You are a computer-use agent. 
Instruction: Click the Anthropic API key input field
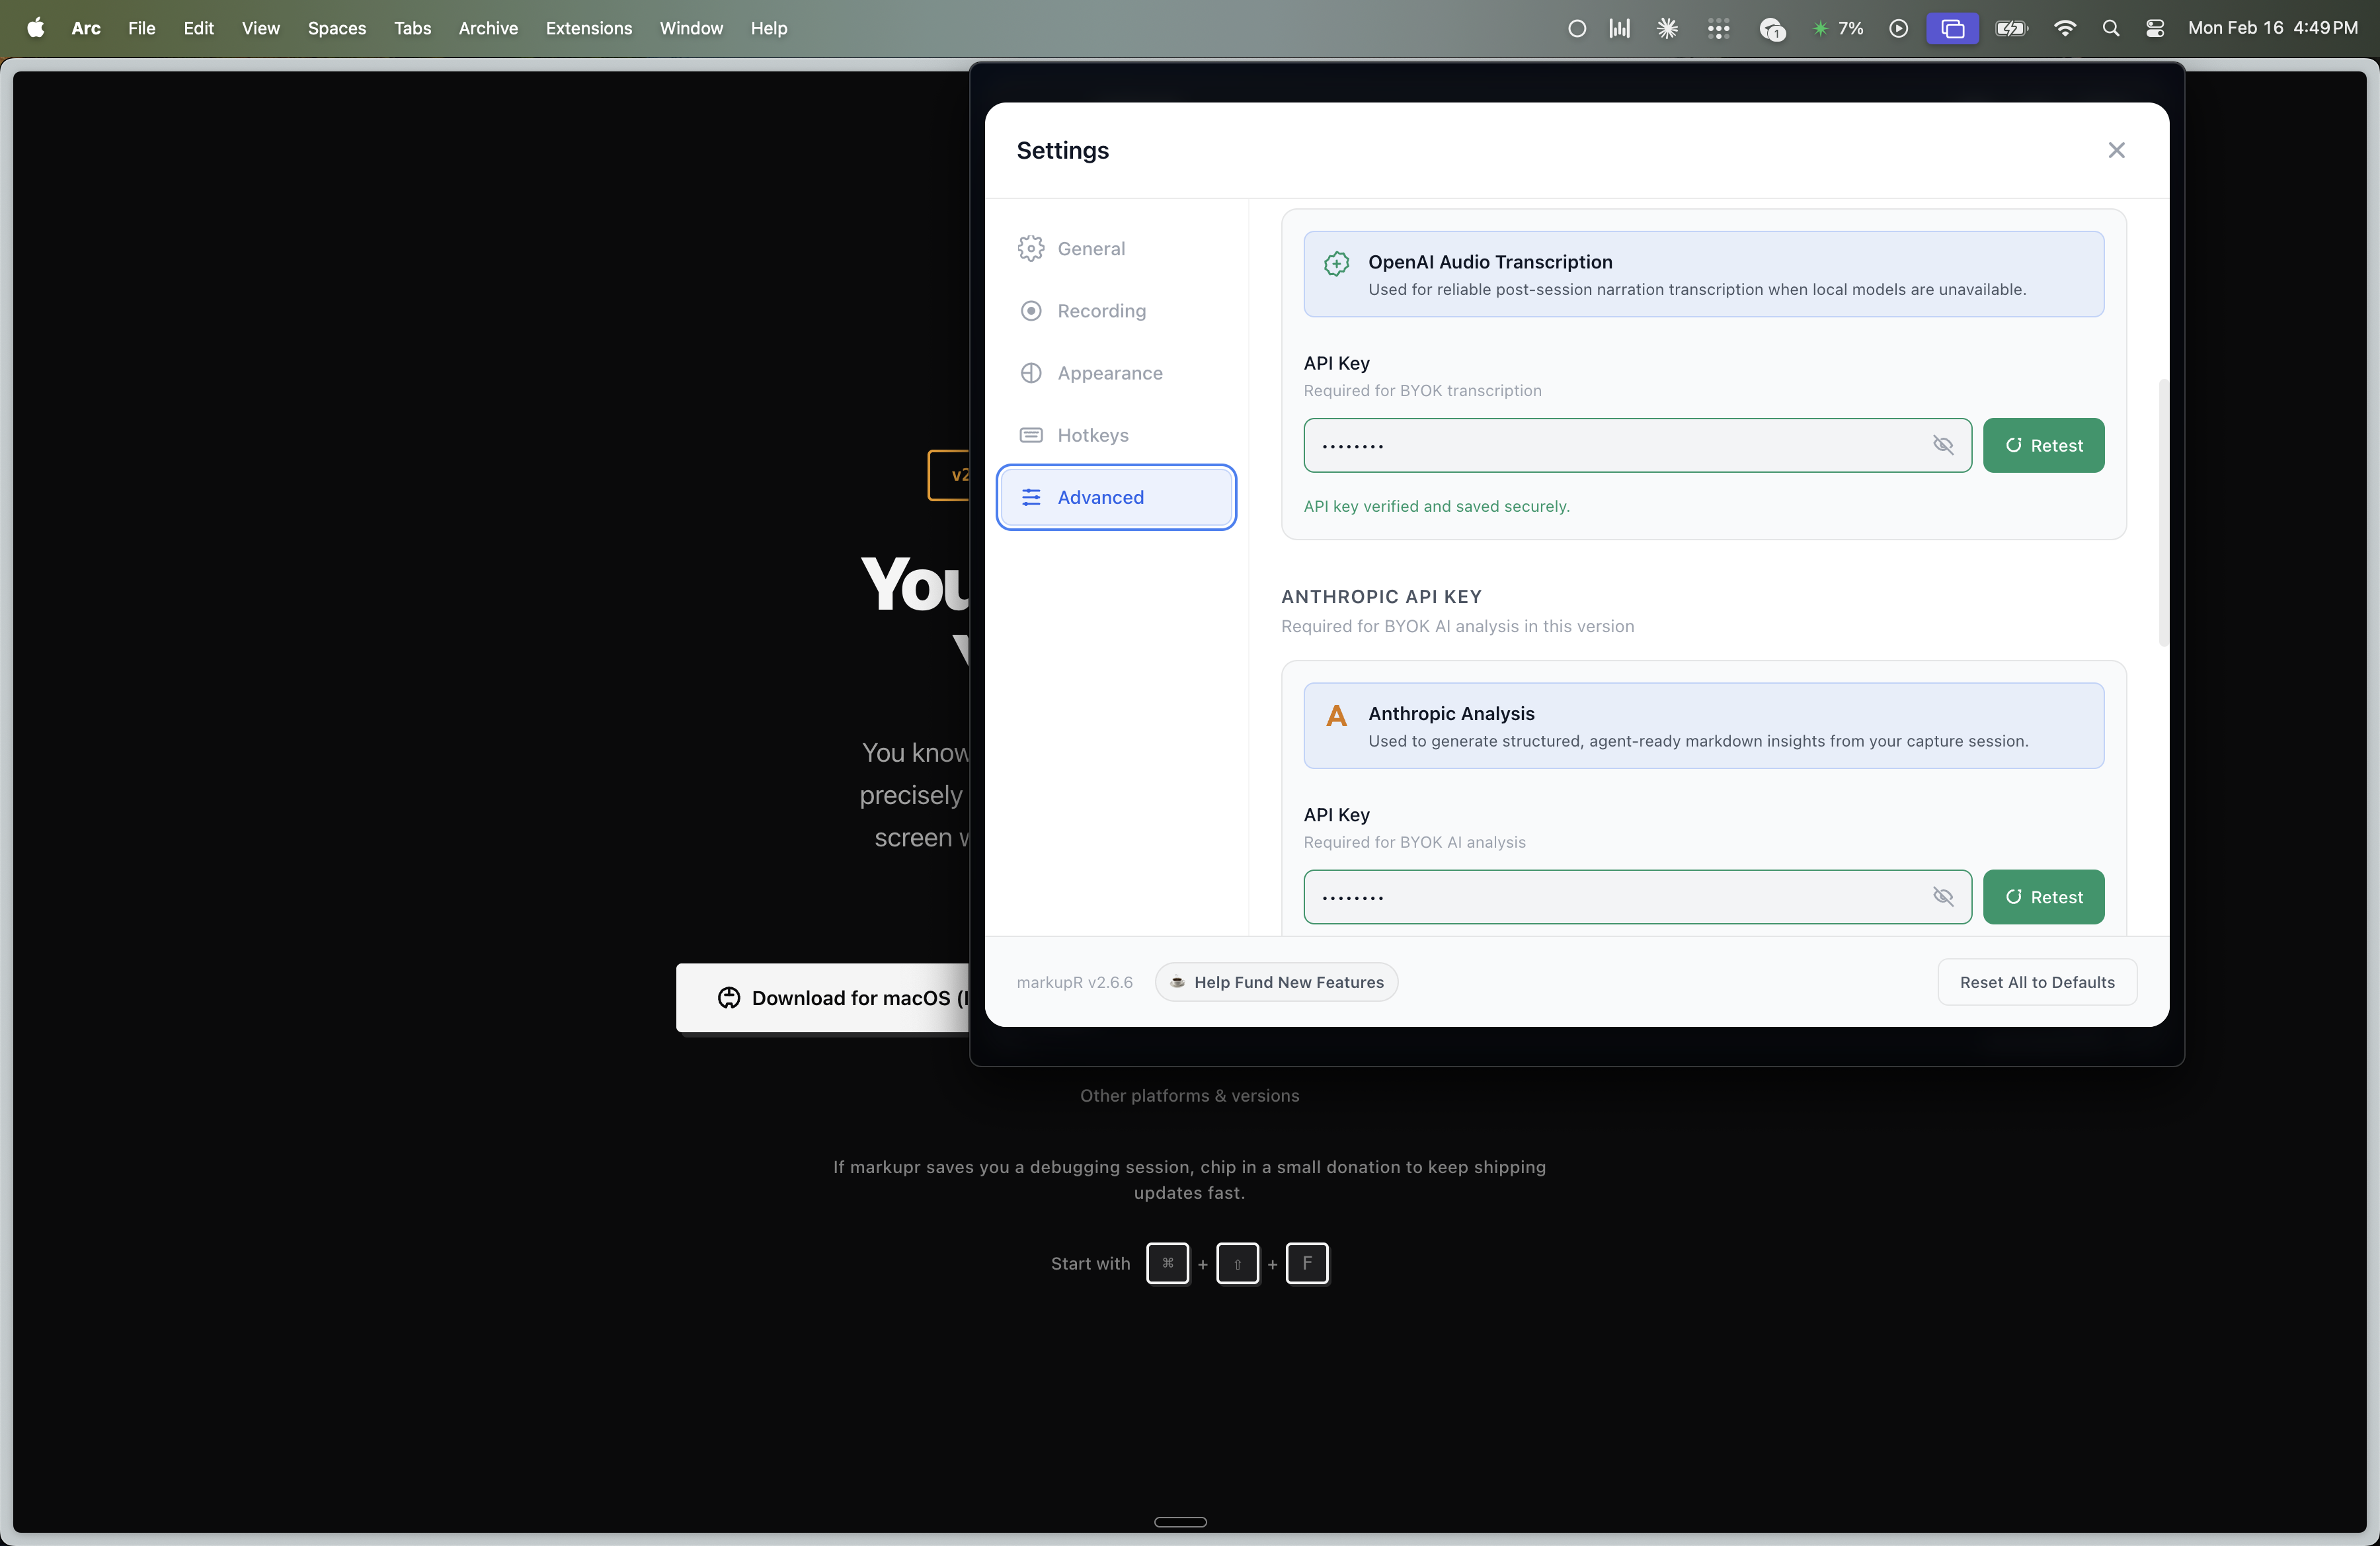1610,897
